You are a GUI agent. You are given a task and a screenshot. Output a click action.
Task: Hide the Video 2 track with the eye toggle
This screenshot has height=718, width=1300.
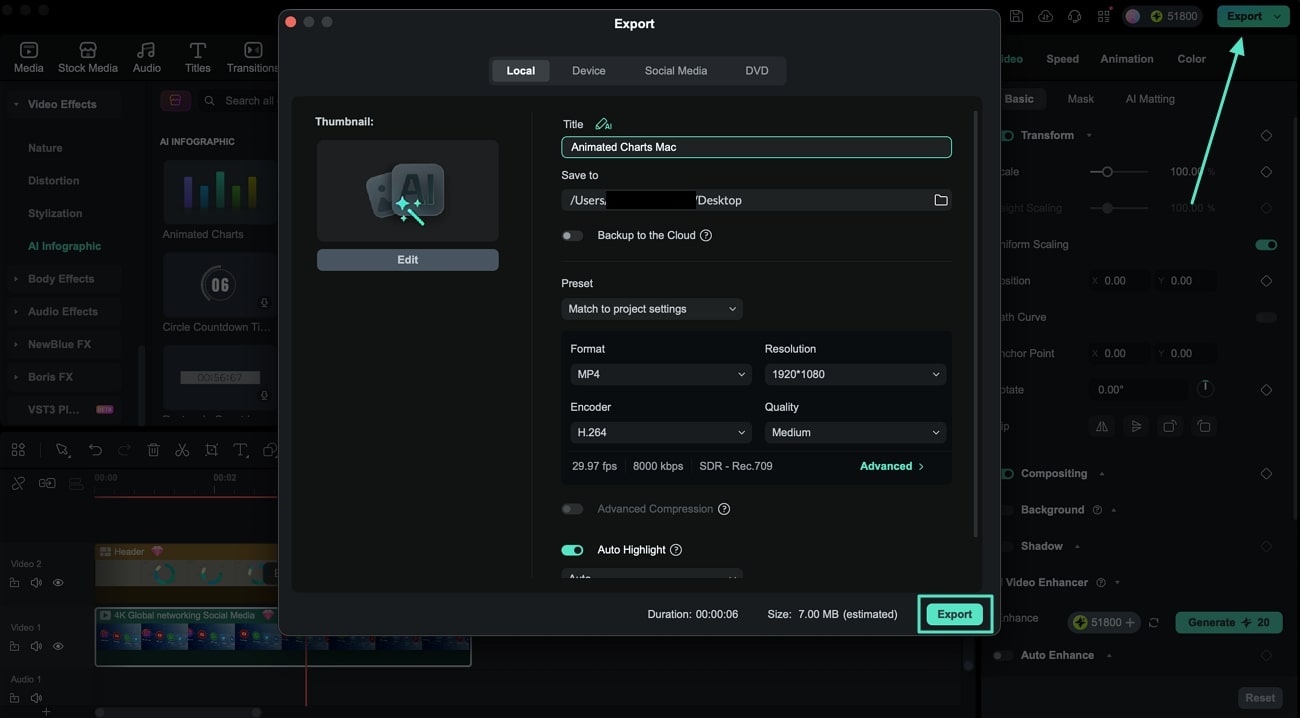(58, 582)
